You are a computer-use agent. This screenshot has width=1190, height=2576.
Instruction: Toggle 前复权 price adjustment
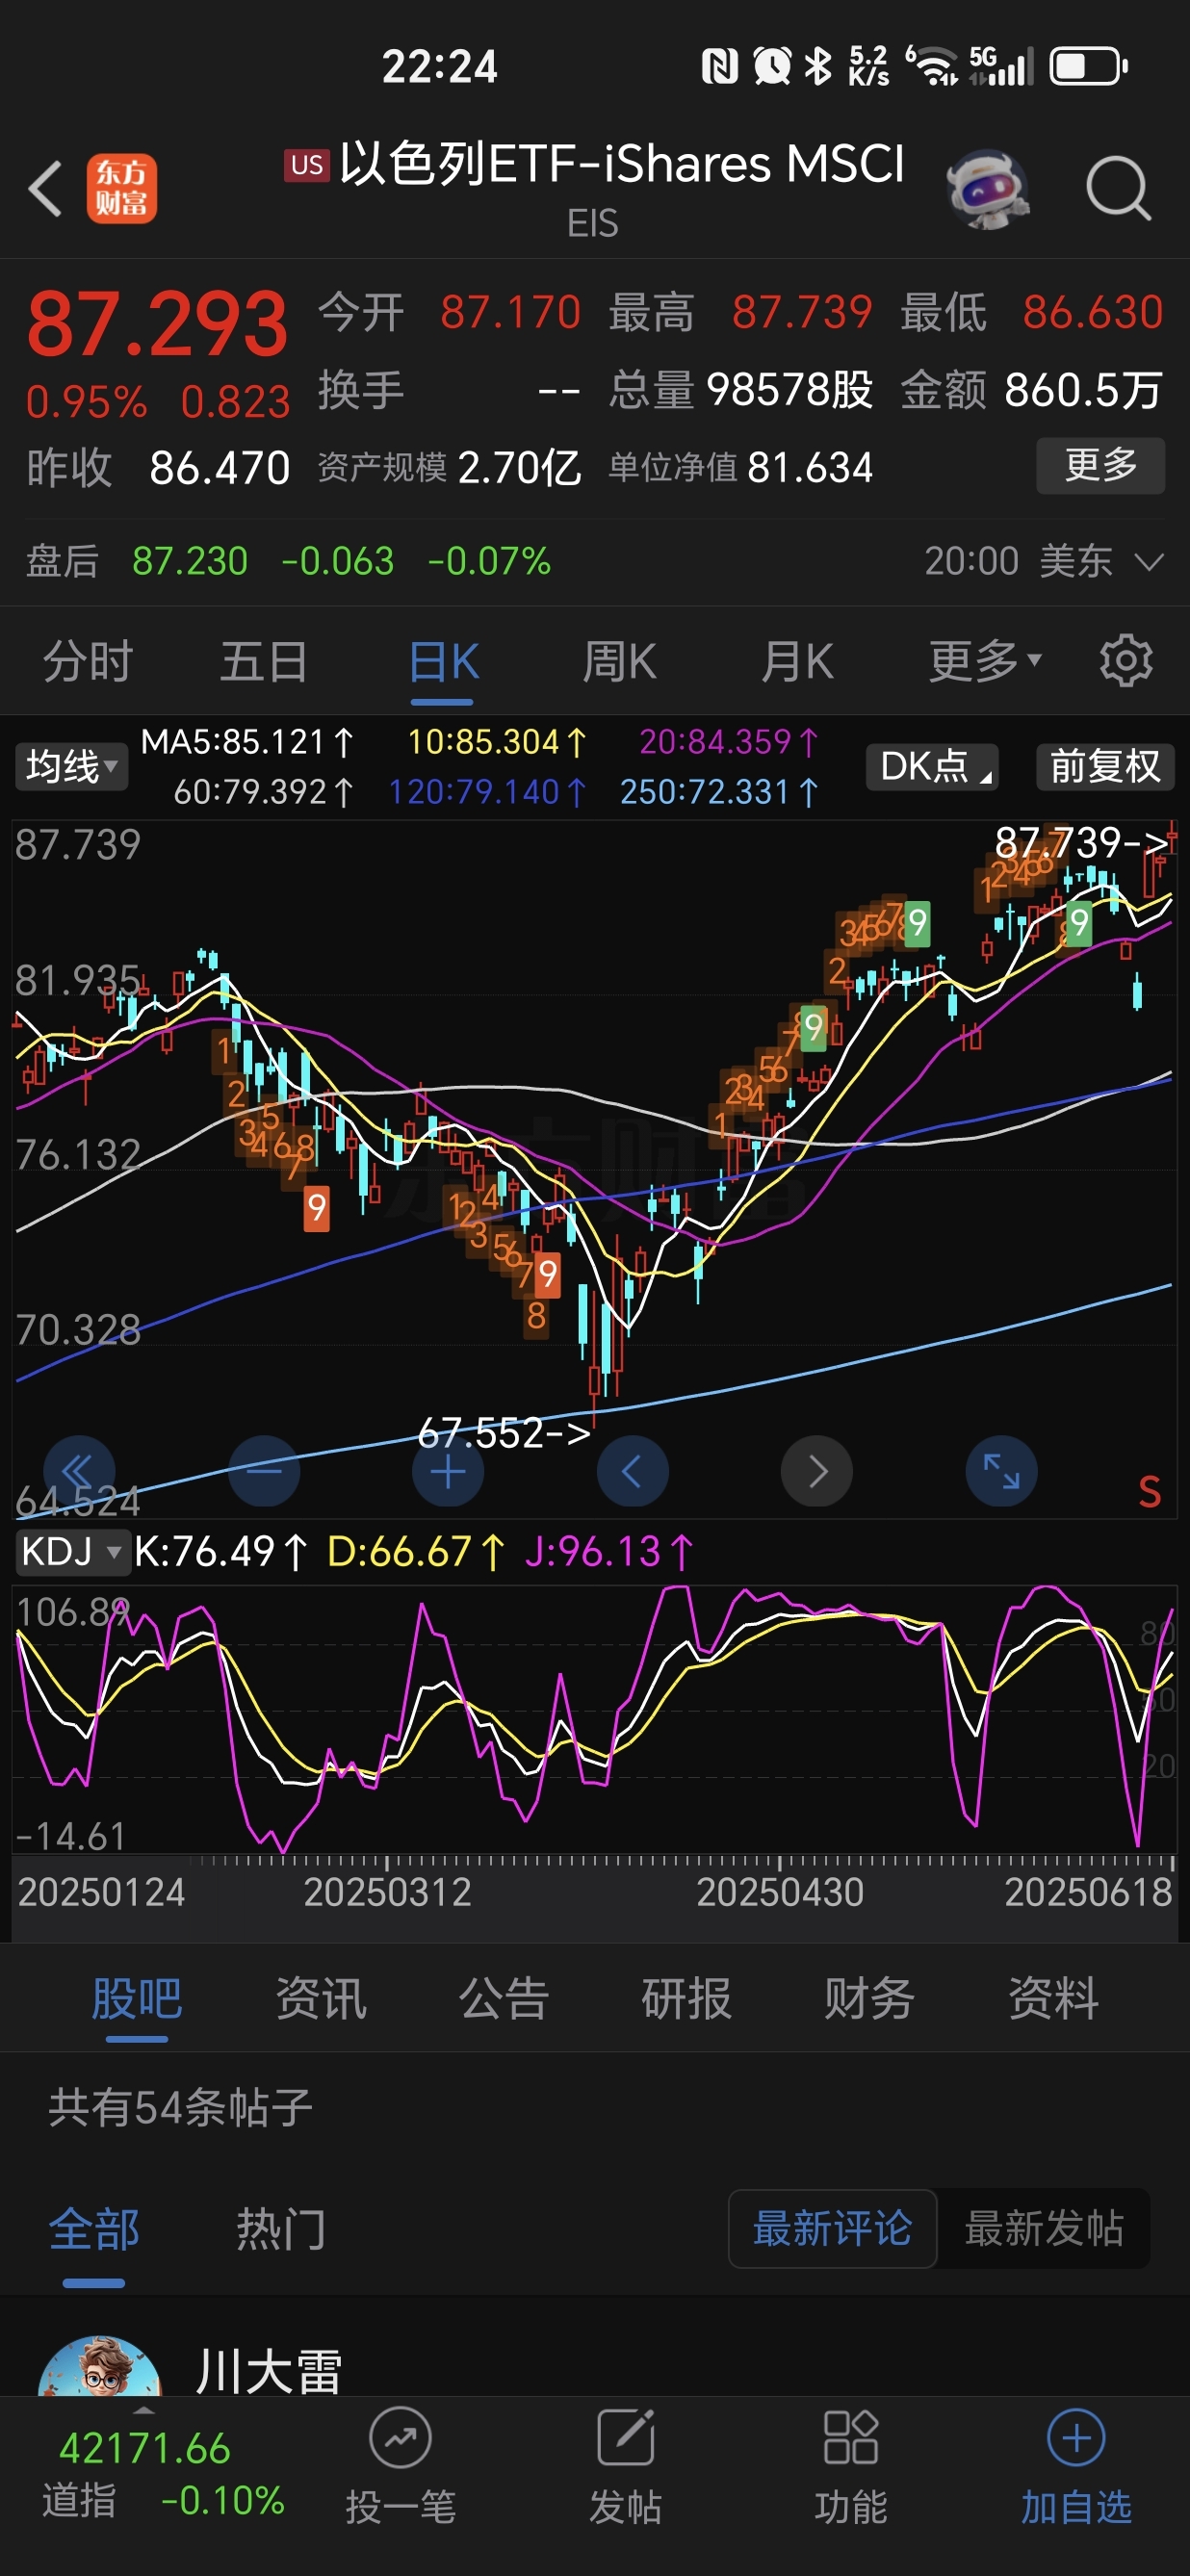(x=1104, y=767)
